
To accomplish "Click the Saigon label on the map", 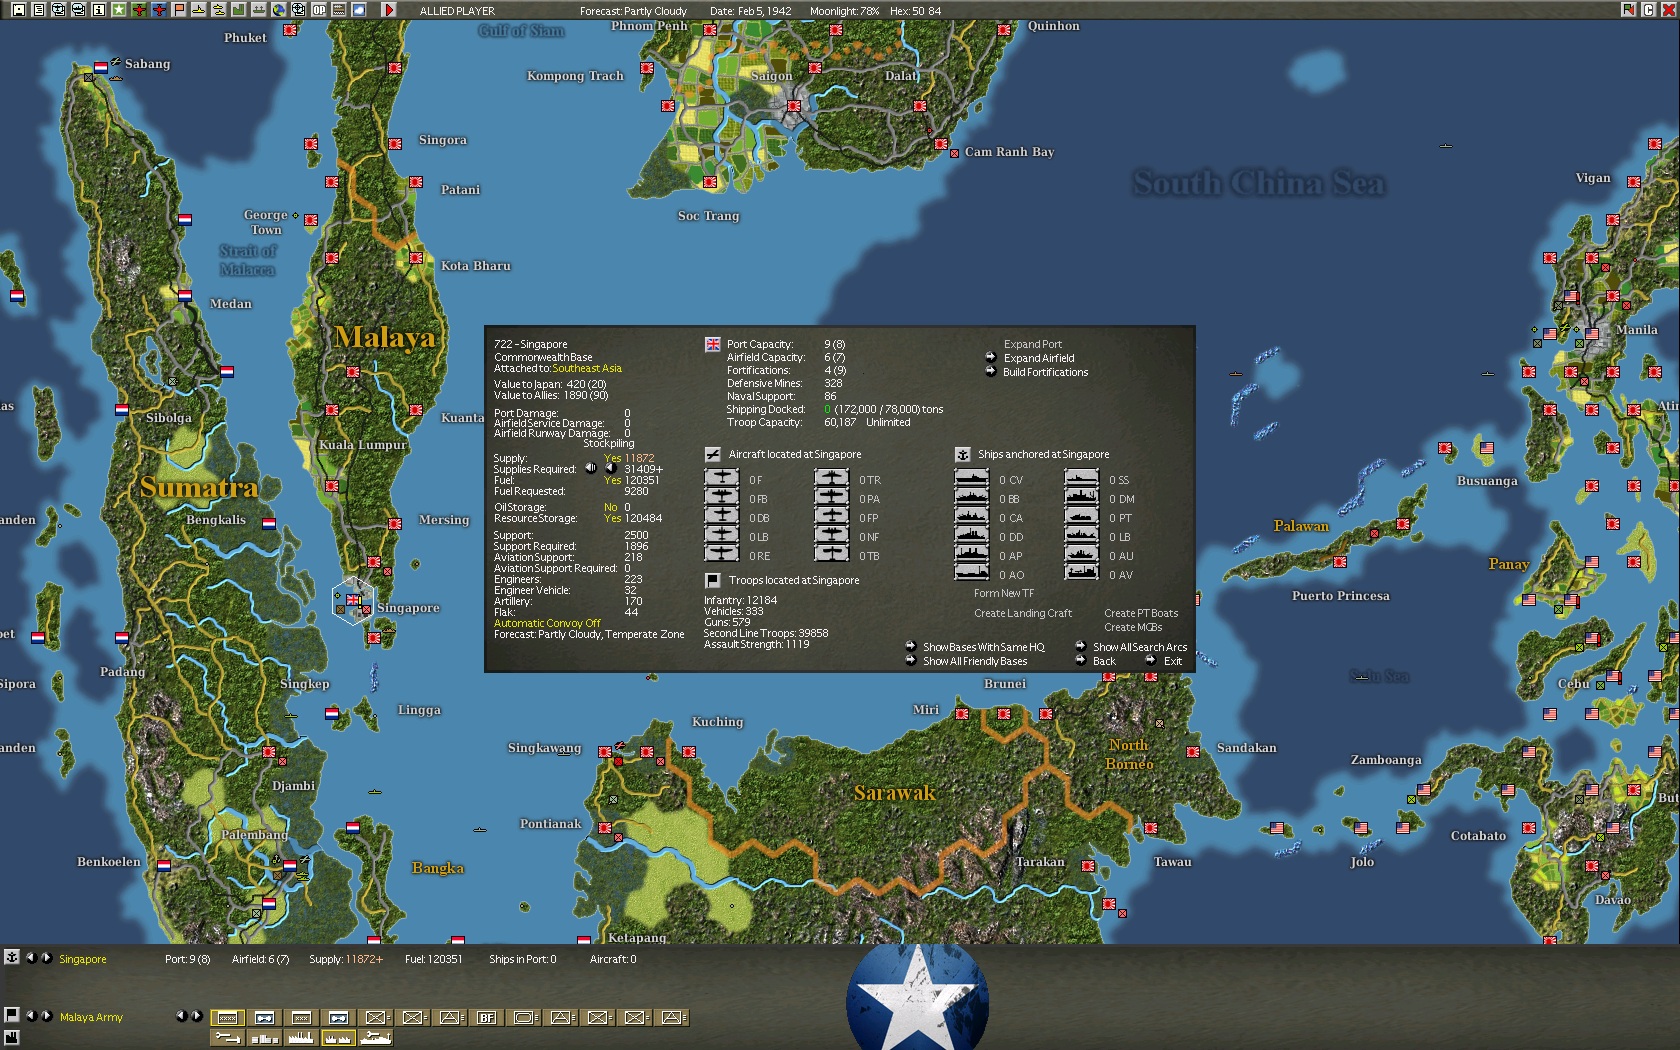I will (x=771, y=76).
